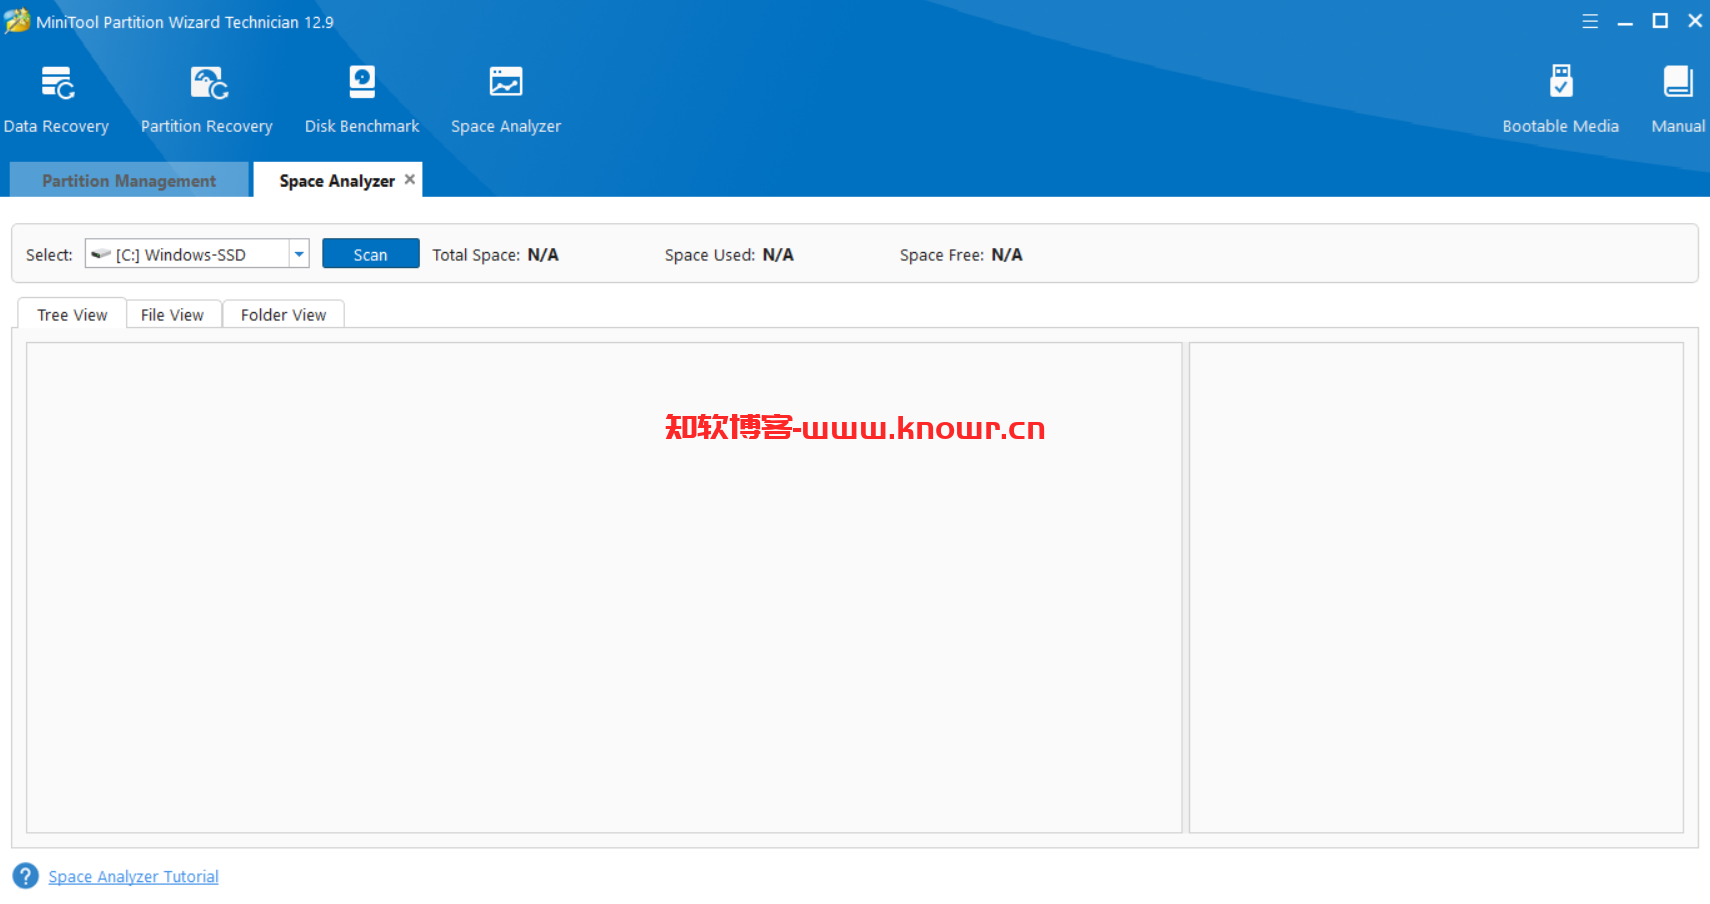1710x904 pixels.
Task: Open Disk Benchmark tool
Action: tap(362, 99)
